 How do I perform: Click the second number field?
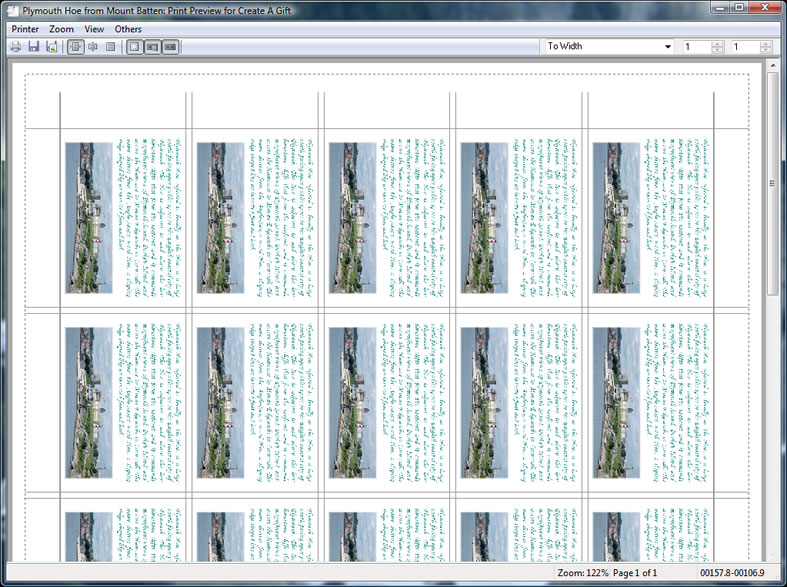[x=745, y=47]
